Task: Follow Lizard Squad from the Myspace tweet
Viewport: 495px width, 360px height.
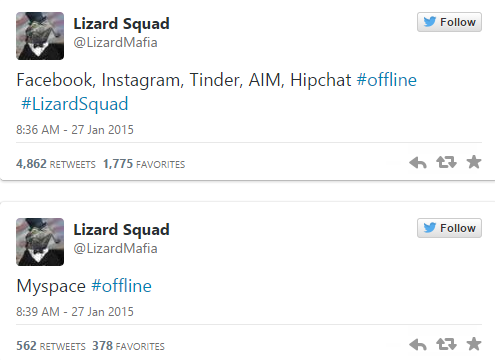Action: (449, 228)
